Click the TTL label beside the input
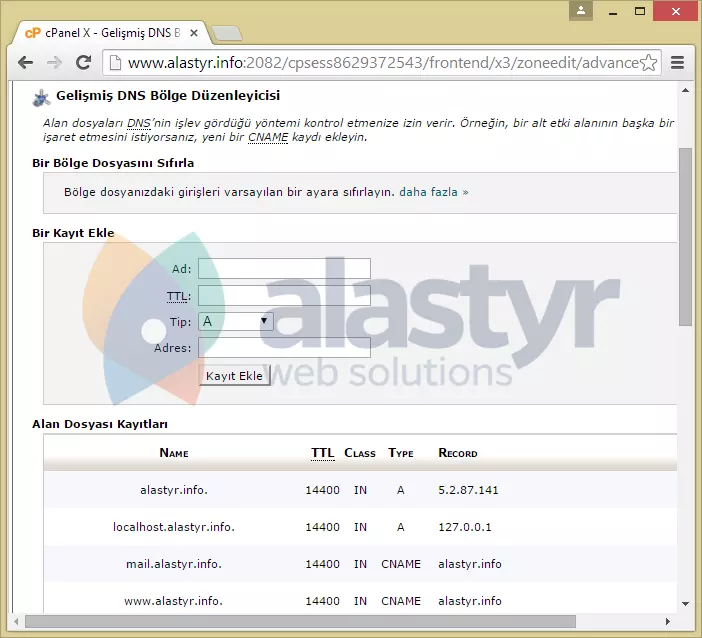 point(179,296)
